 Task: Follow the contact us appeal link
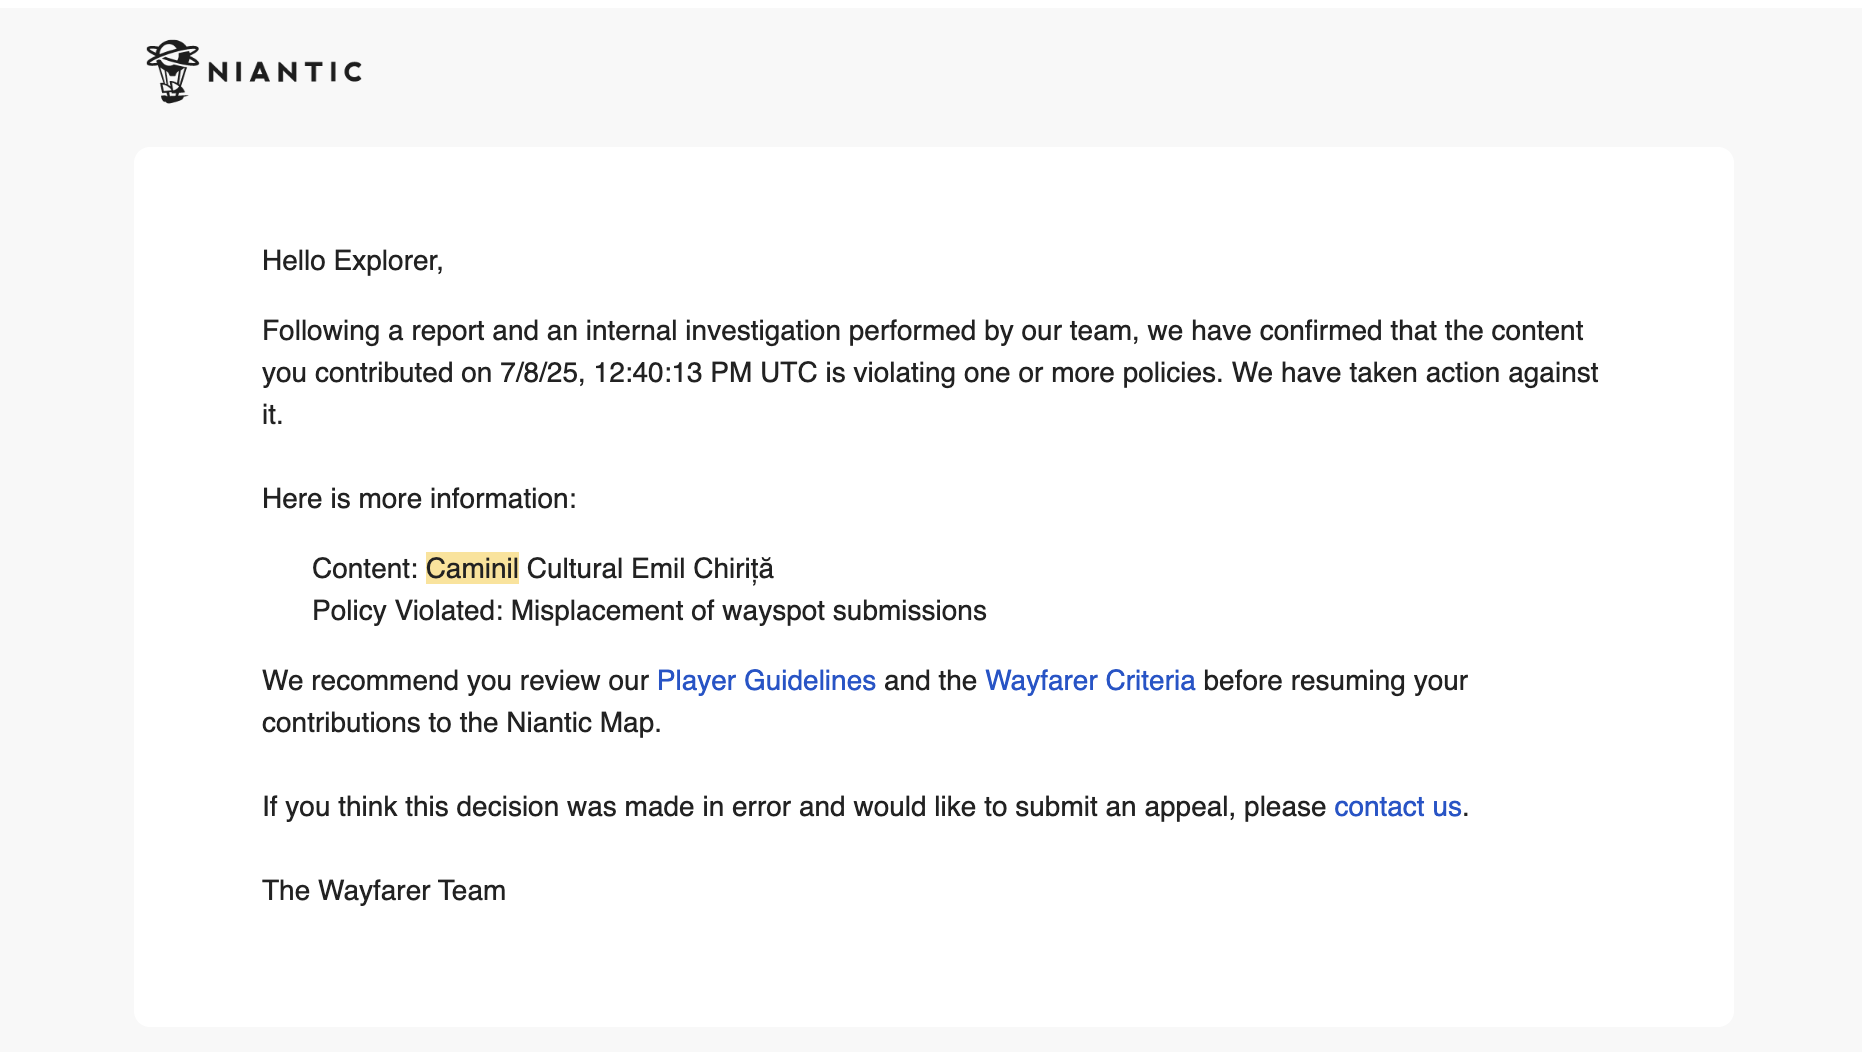click(1397, 807)
